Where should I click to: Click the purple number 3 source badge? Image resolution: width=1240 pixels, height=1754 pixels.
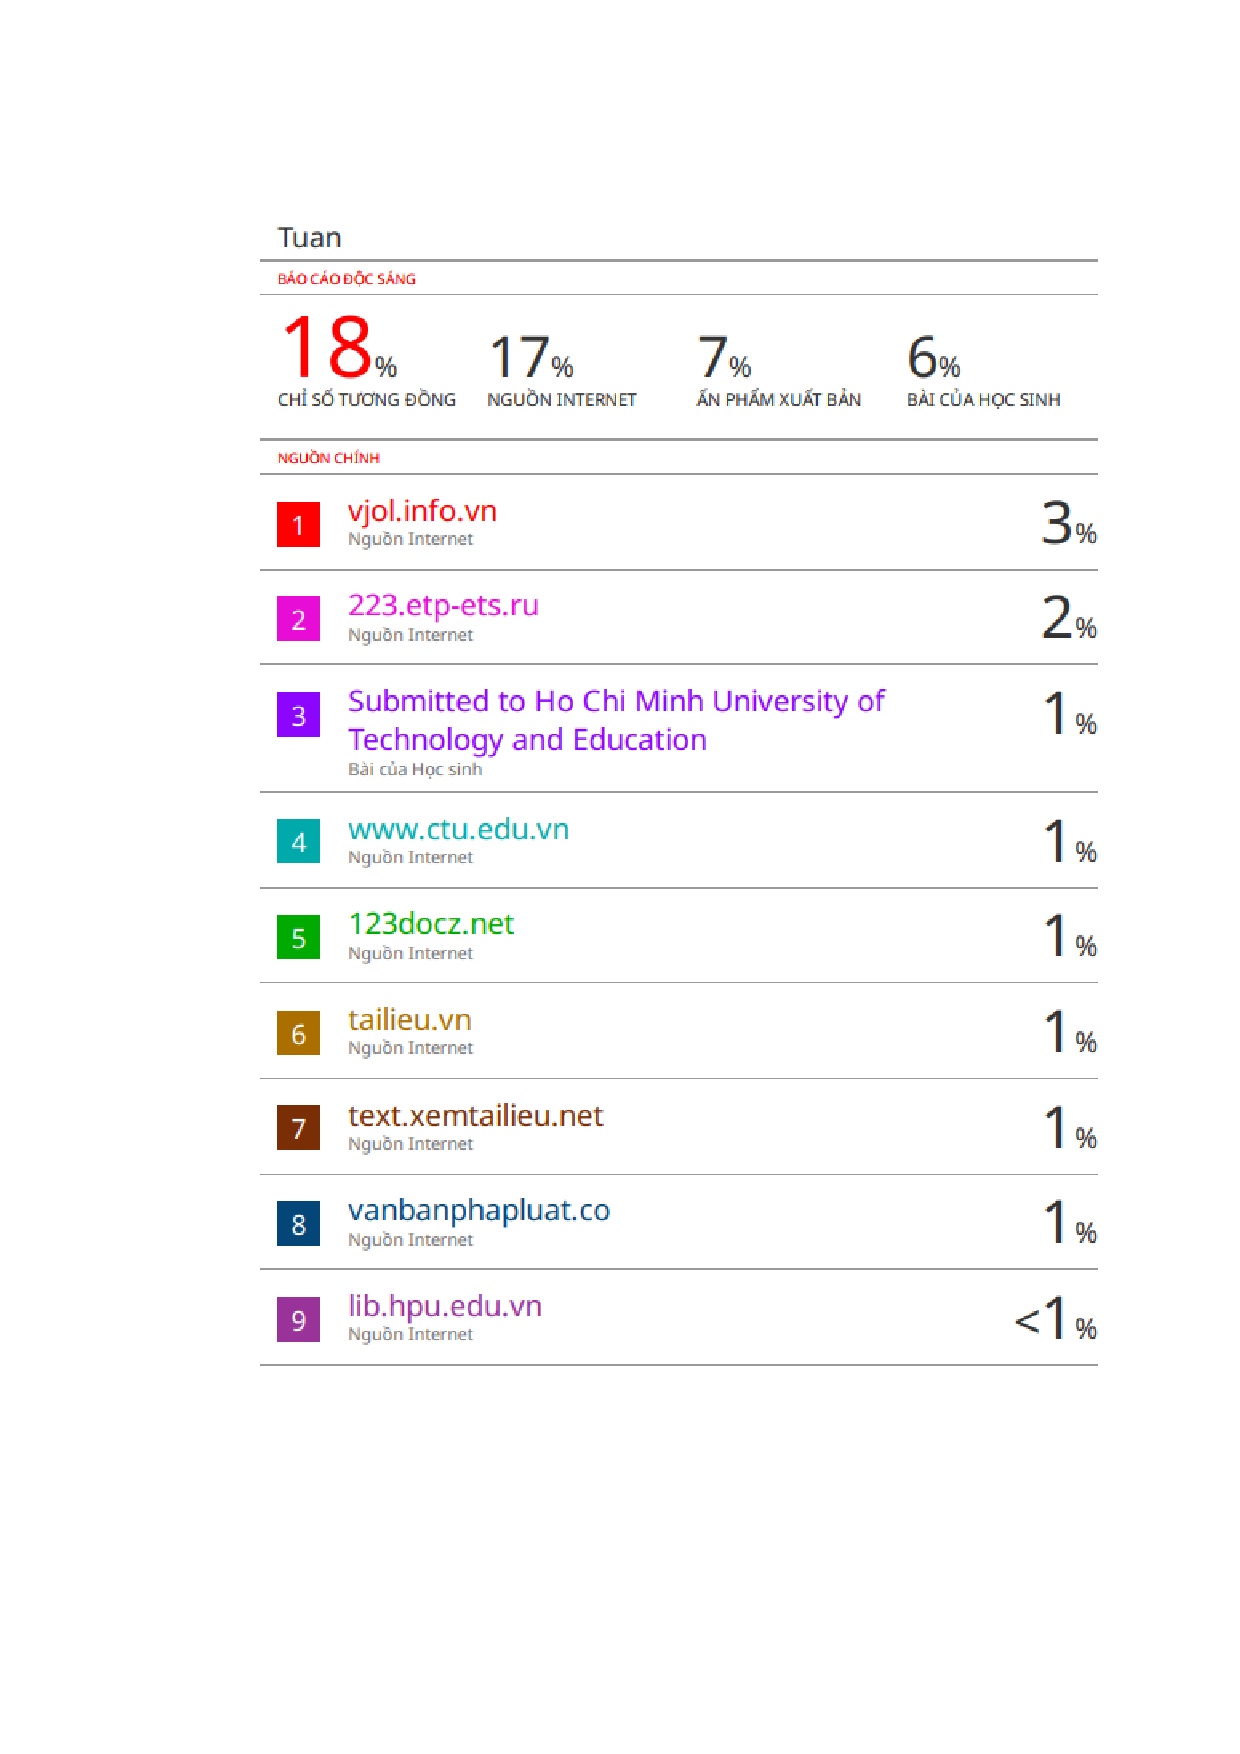[x=298, y=715]
